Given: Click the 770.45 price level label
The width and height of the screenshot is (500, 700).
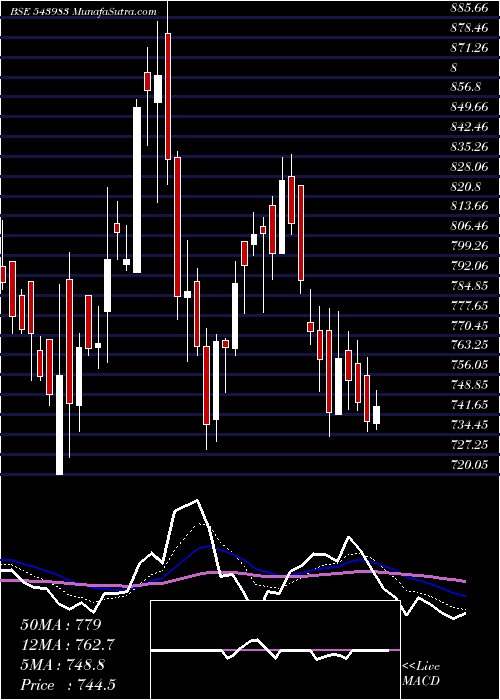Looking at the screenshot, I should 470,325.
